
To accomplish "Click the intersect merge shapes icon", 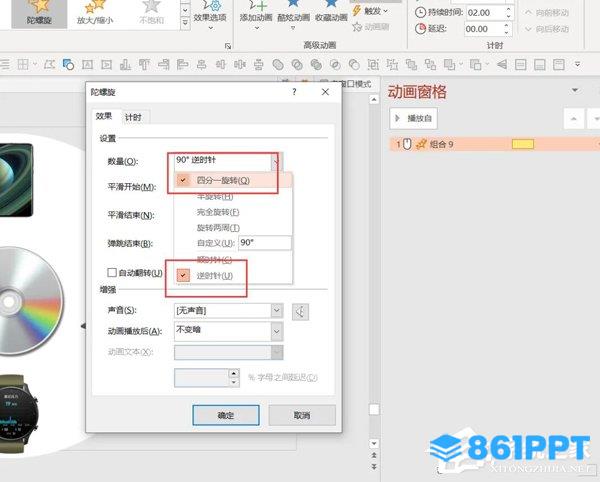I will [335, 65].
